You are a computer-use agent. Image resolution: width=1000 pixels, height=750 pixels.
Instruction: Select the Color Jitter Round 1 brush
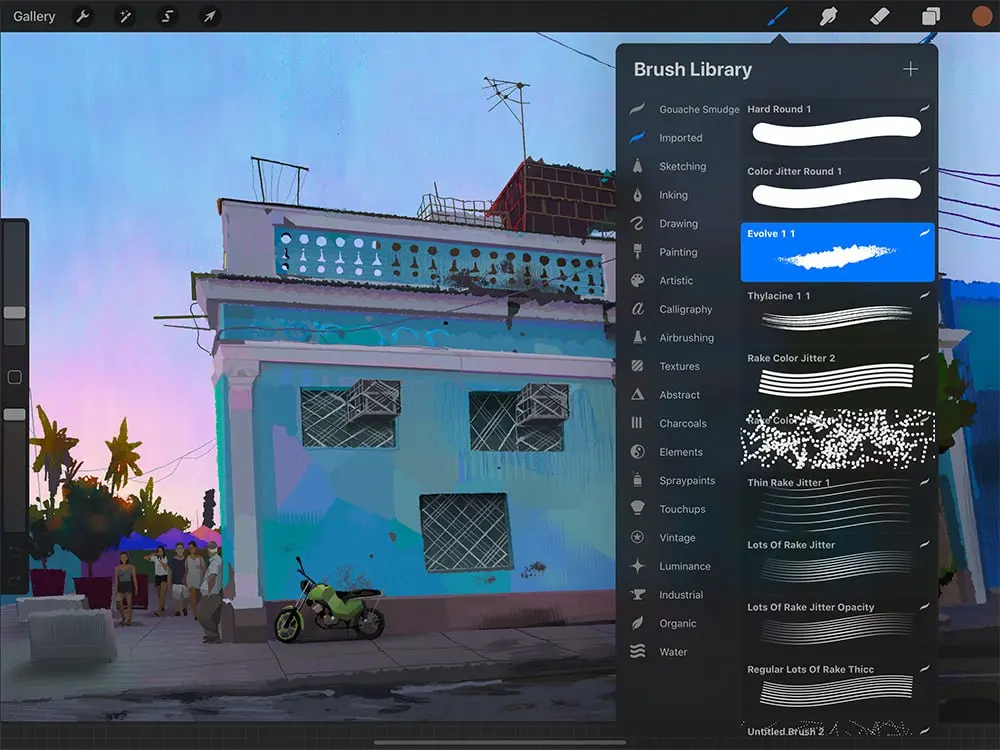pos(837,189)
